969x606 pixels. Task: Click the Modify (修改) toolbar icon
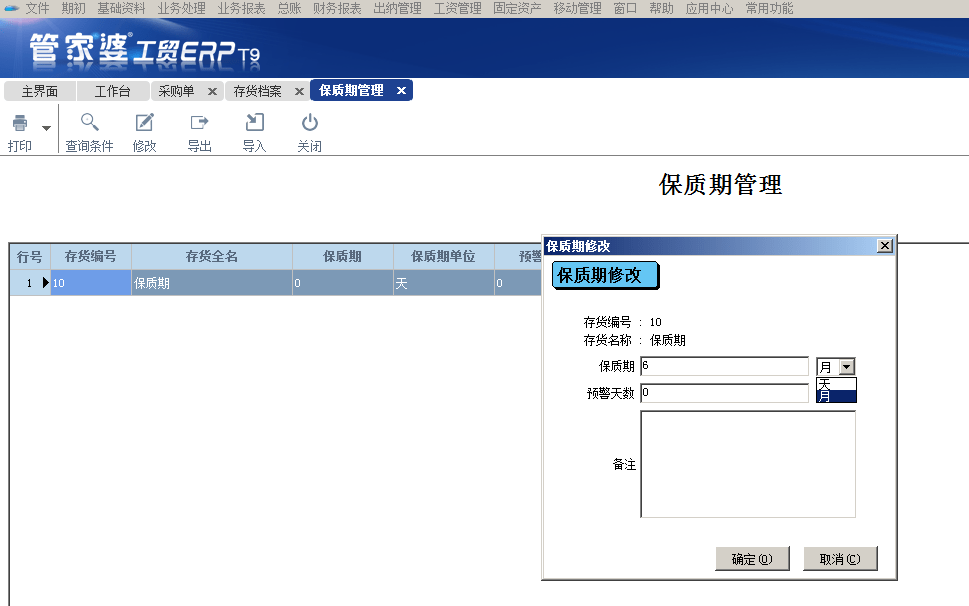tap(145, 124)
